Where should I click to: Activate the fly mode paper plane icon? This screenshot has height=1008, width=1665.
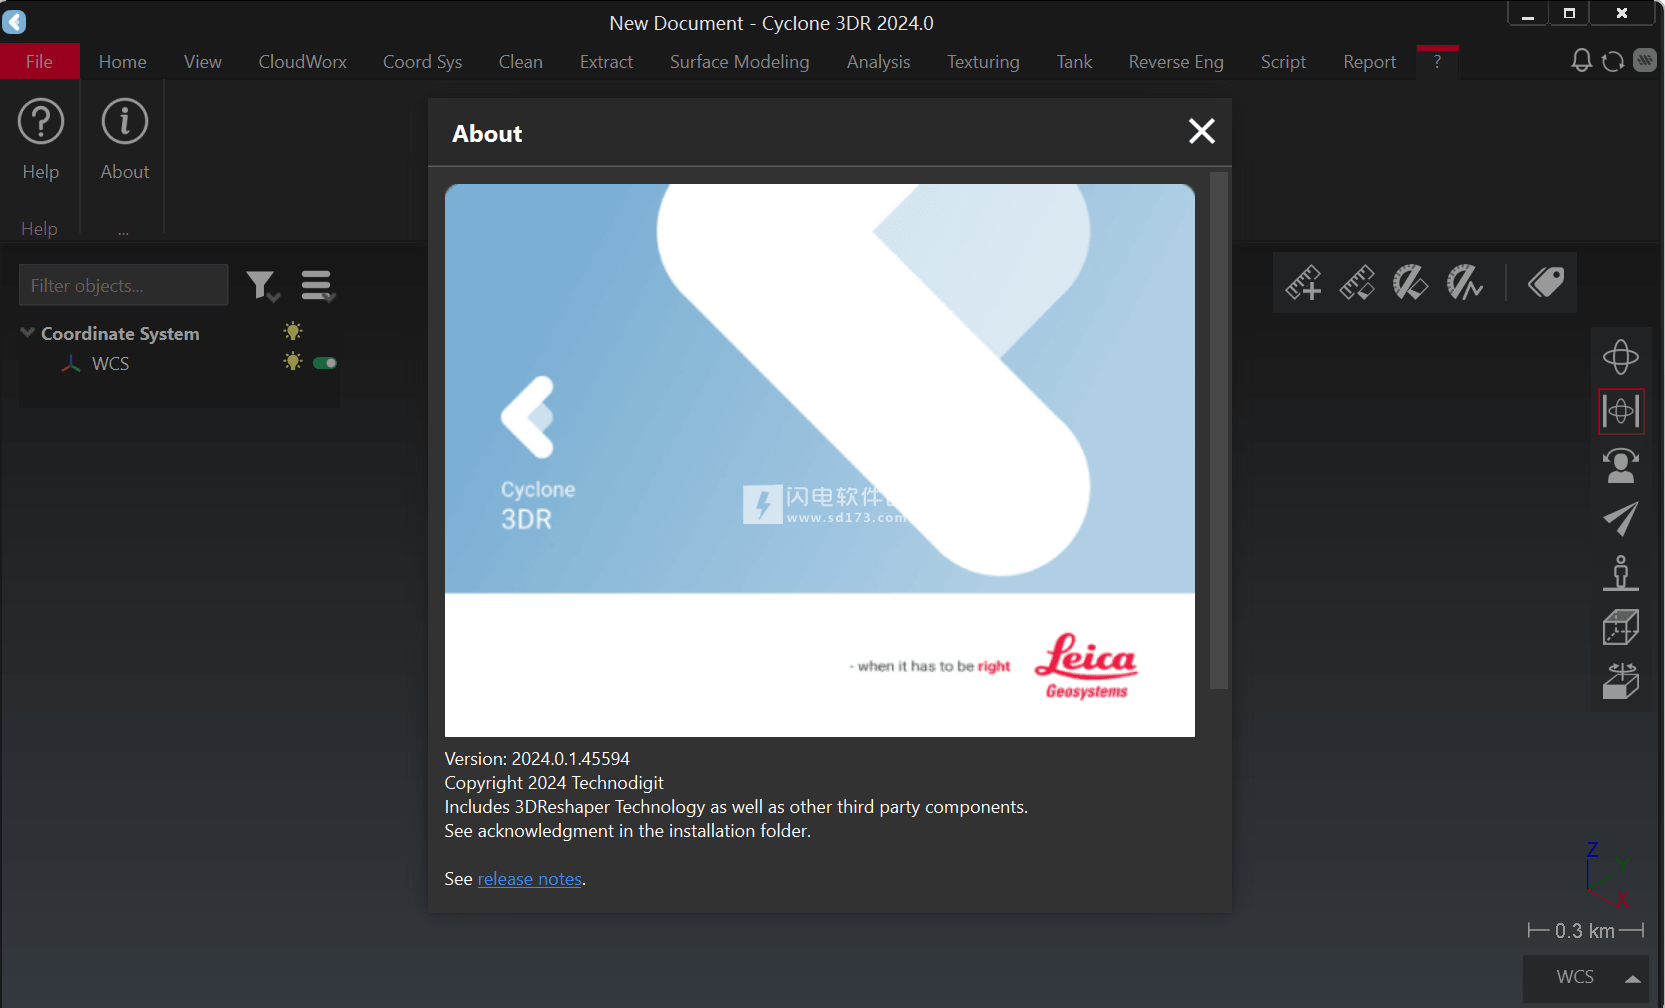click(x=1621, y=519)
